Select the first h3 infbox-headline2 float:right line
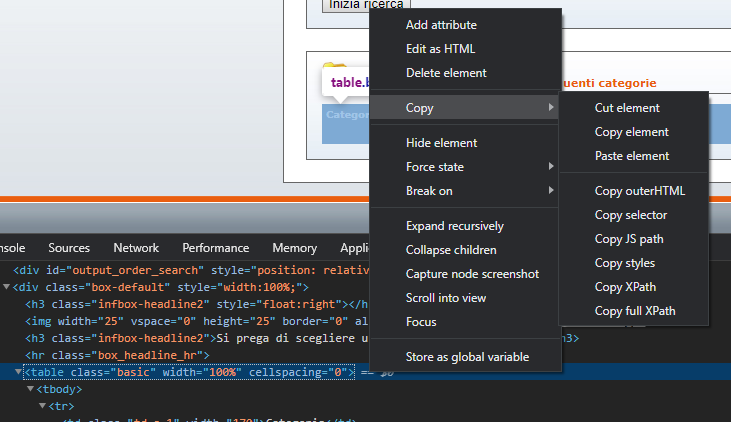This screenshot has width=731, height=422. 196,304
